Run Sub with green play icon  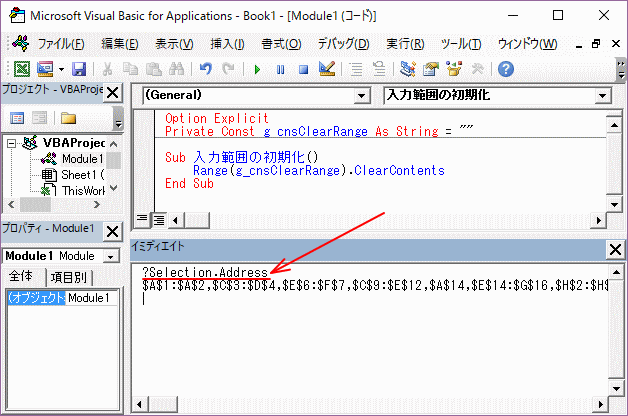tap(258, 69)
